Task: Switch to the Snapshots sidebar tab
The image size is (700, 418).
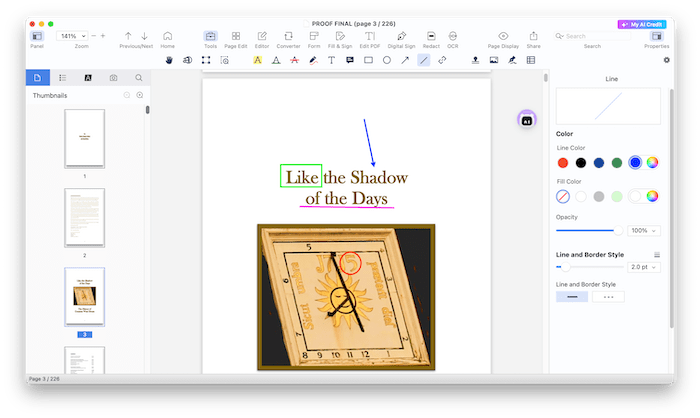Action: pos(113,78)
